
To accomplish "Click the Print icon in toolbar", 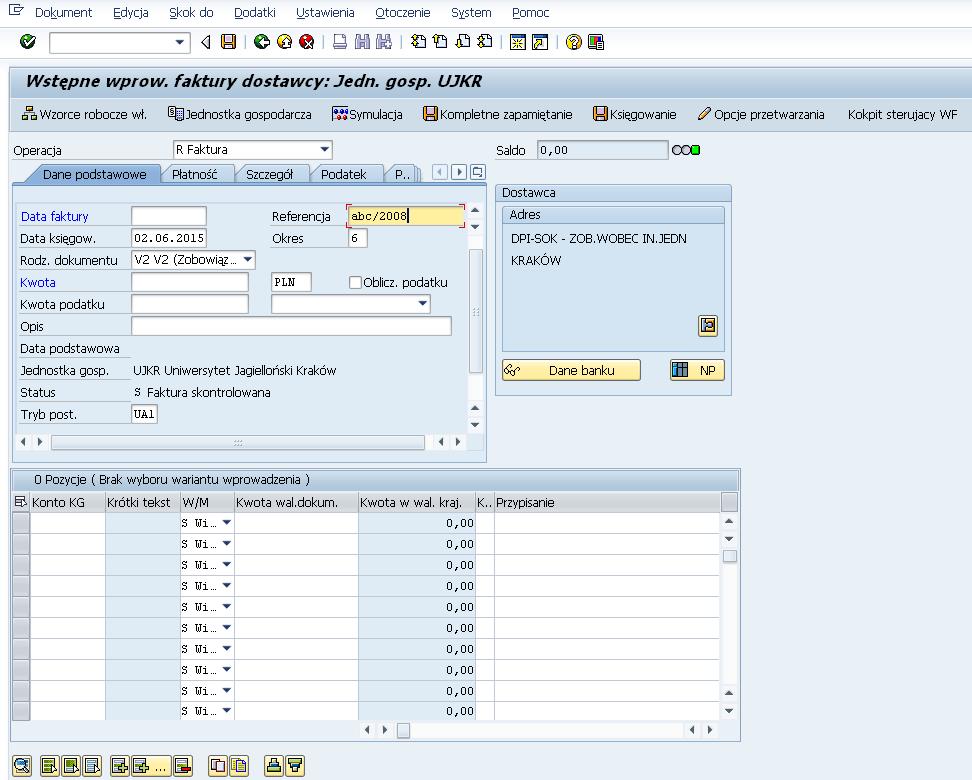I will [x=340, y=42].
